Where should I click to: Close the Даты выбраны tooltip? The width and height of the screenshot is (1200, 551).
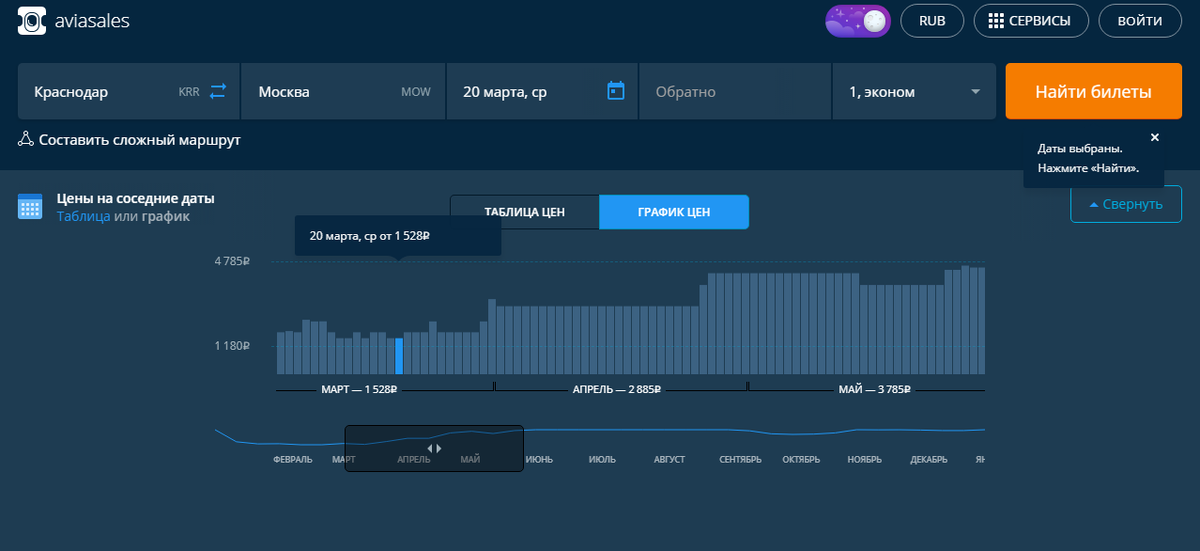click(1154, 137)
